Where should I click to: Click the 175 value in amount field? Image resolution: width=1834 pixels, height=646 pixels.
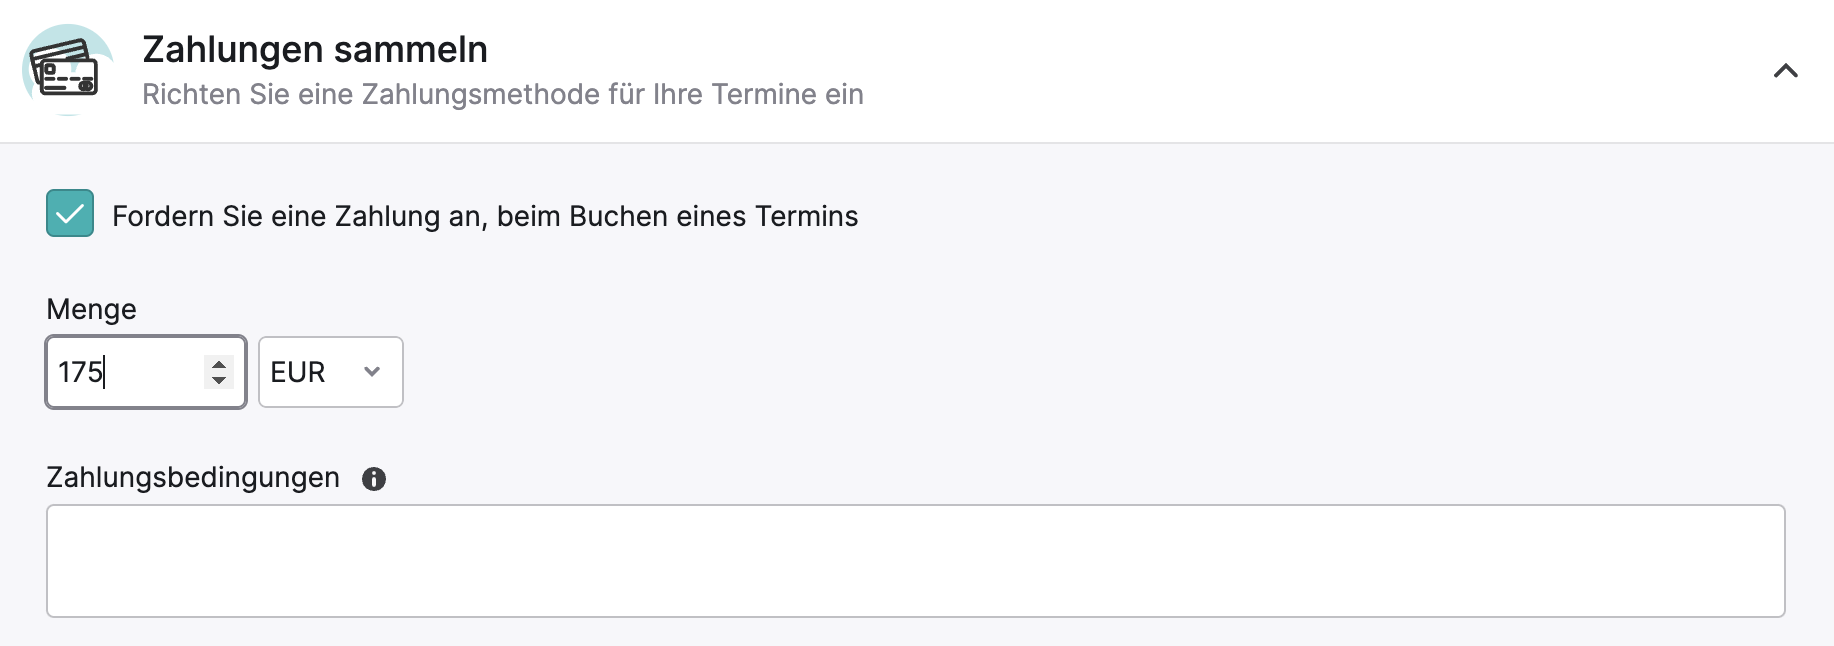pos(80,372)
